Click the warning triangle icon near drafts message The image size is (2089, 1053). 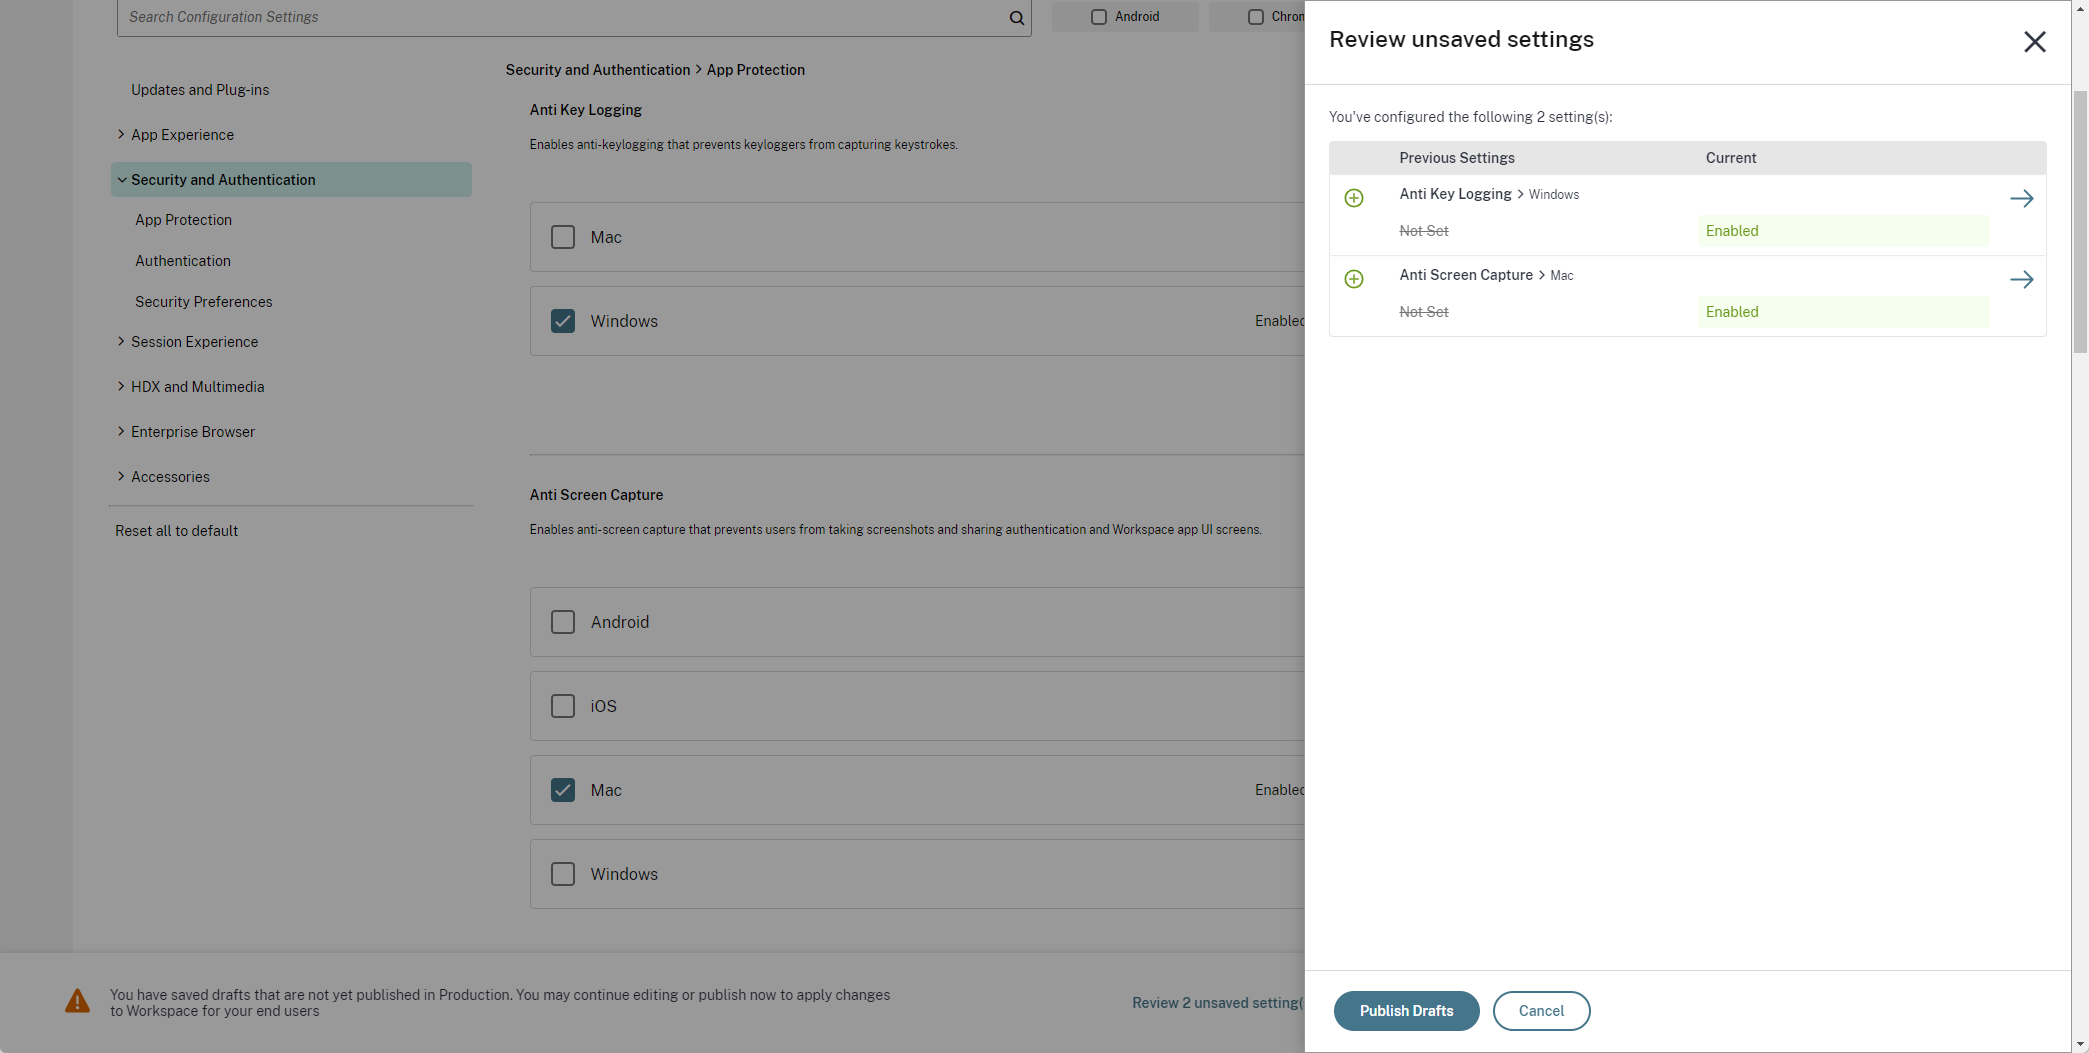pos(78,1001)
